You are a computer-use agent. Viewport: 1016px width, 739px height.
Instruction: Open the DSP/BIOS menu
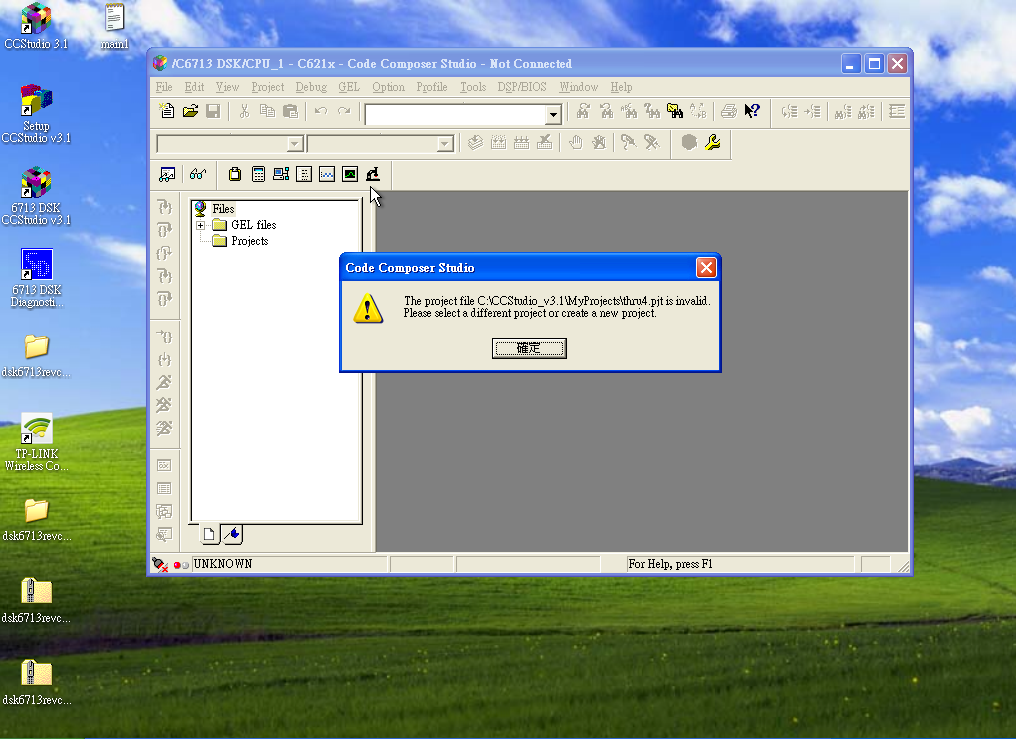tap(522, 87)
